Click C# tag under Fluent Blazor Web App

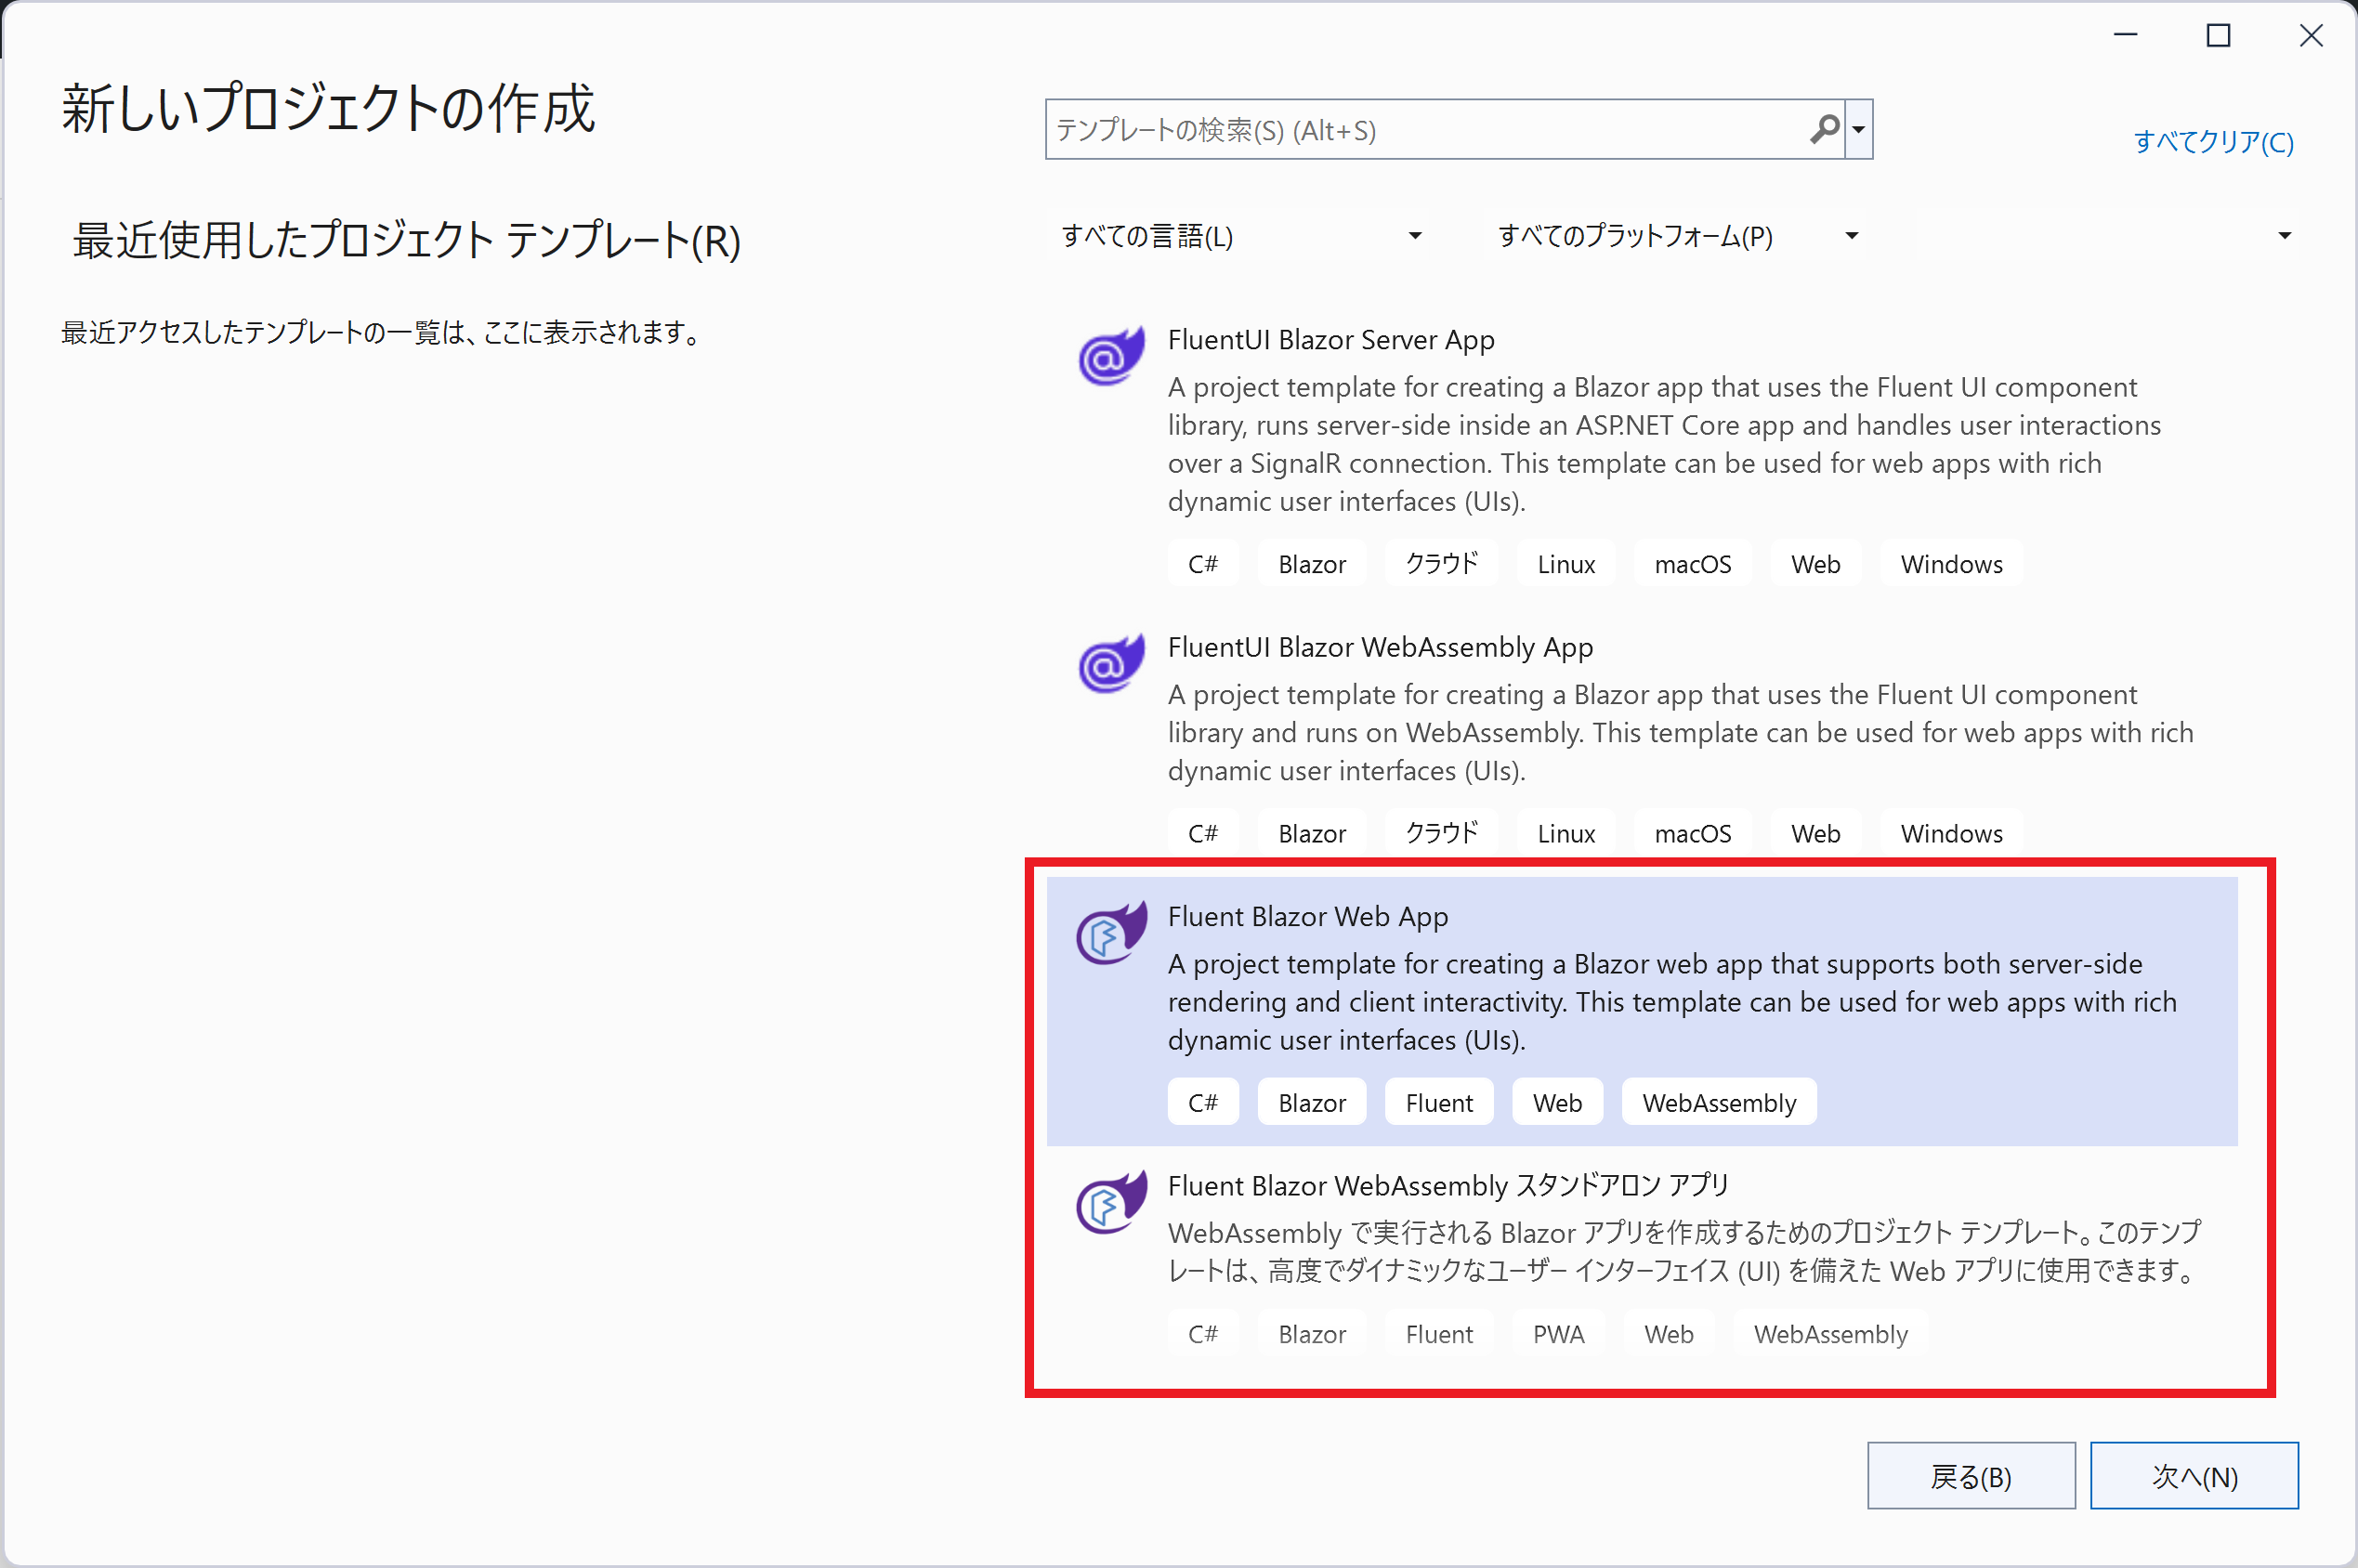(x=1203, y=1102)
